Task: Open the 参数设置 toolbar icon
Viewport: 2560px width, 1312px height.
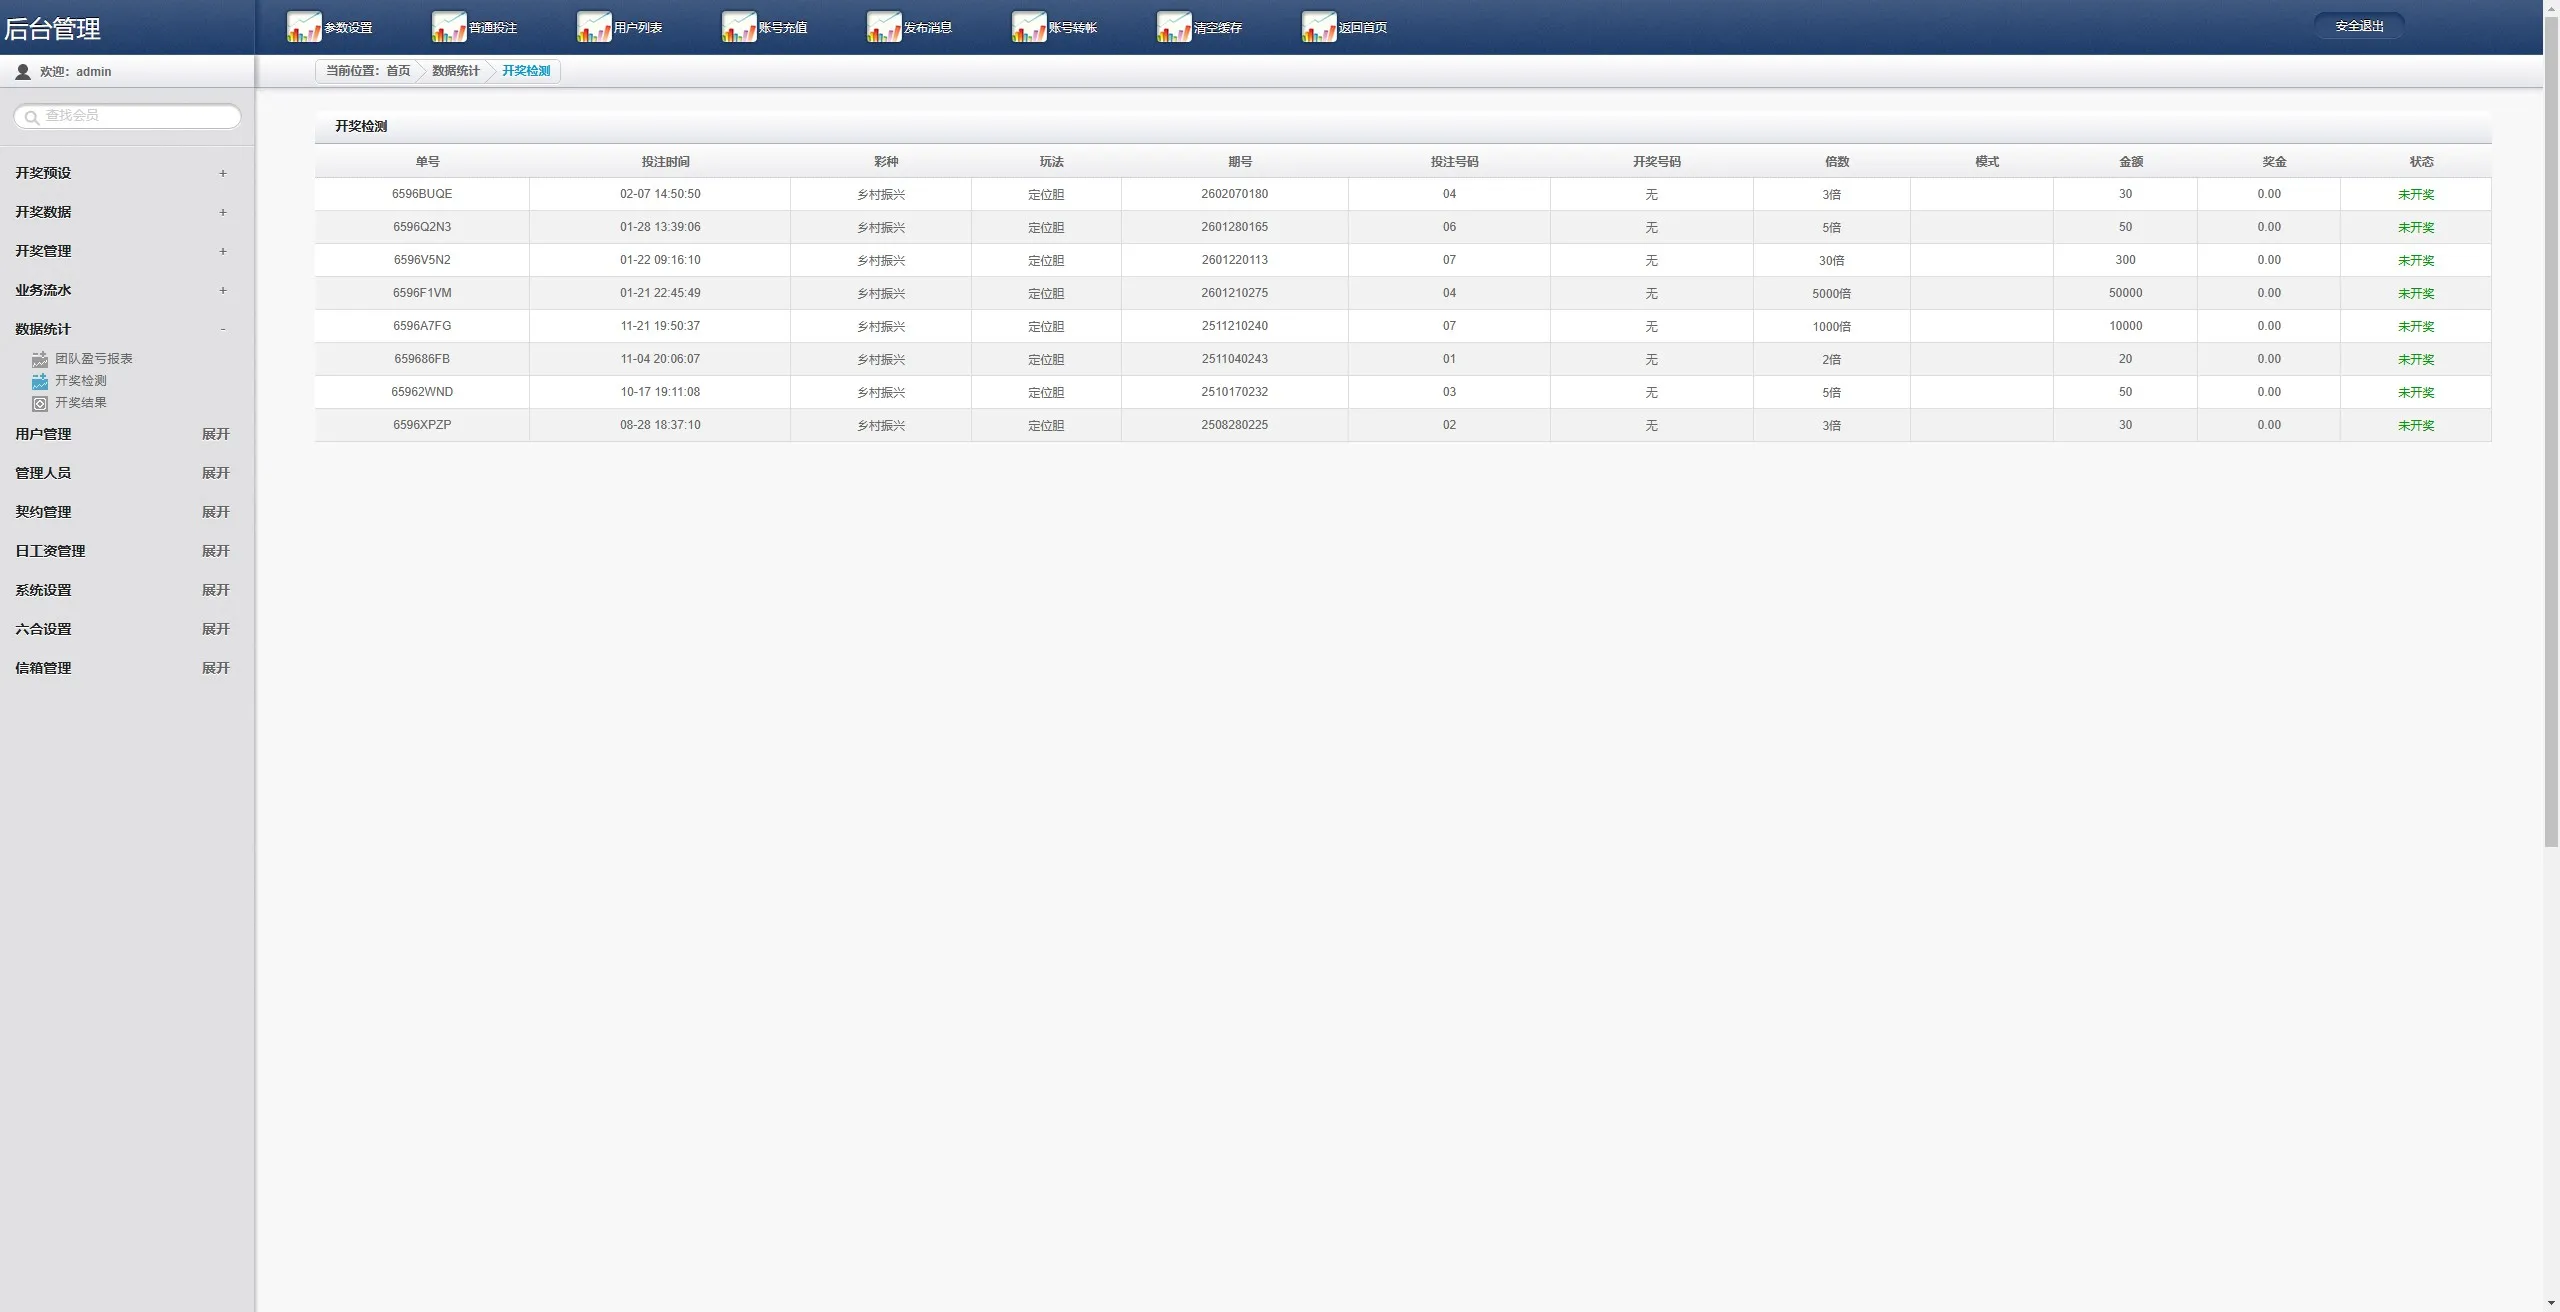Action: (x=304, y=27)
